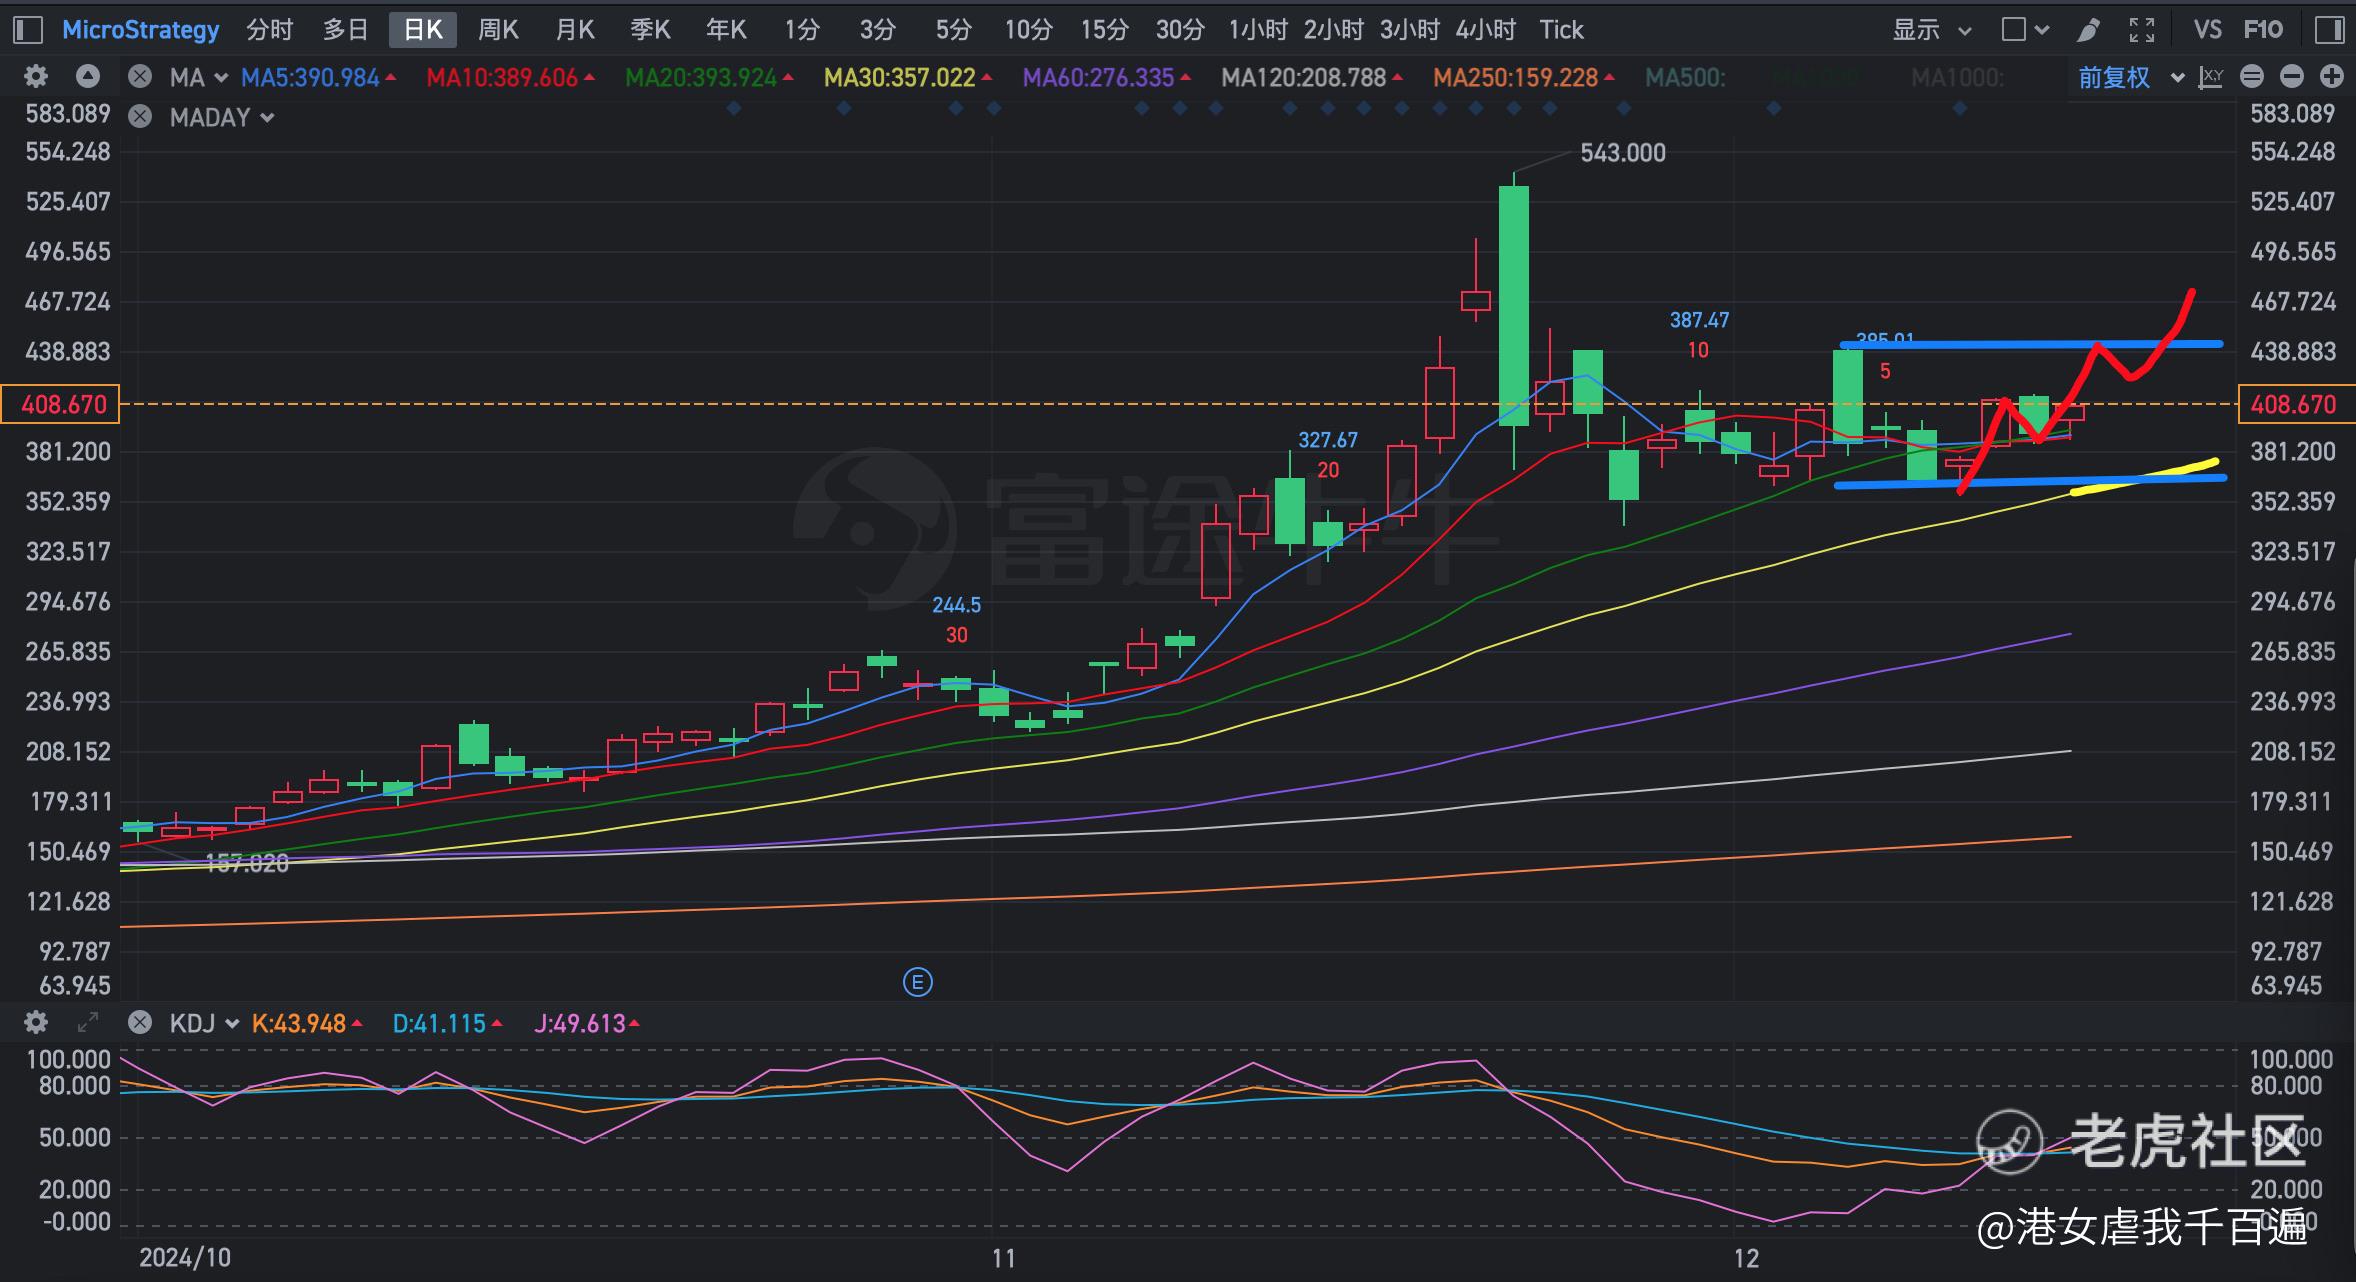Remove the KDJ indicator
Image resolution: width=2356 pixels, height=1282 pixels.
point(140,1023)
